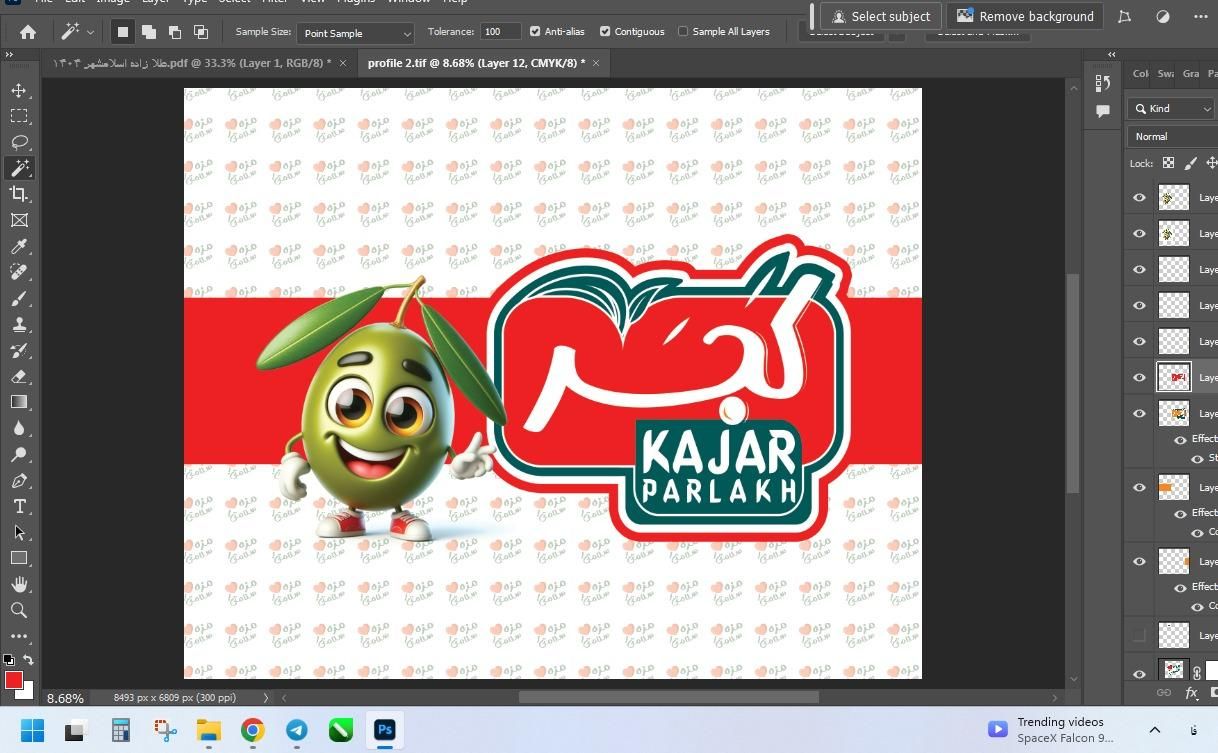Select the Lasso tool
Screen dimensions: 1218x753
19,142
